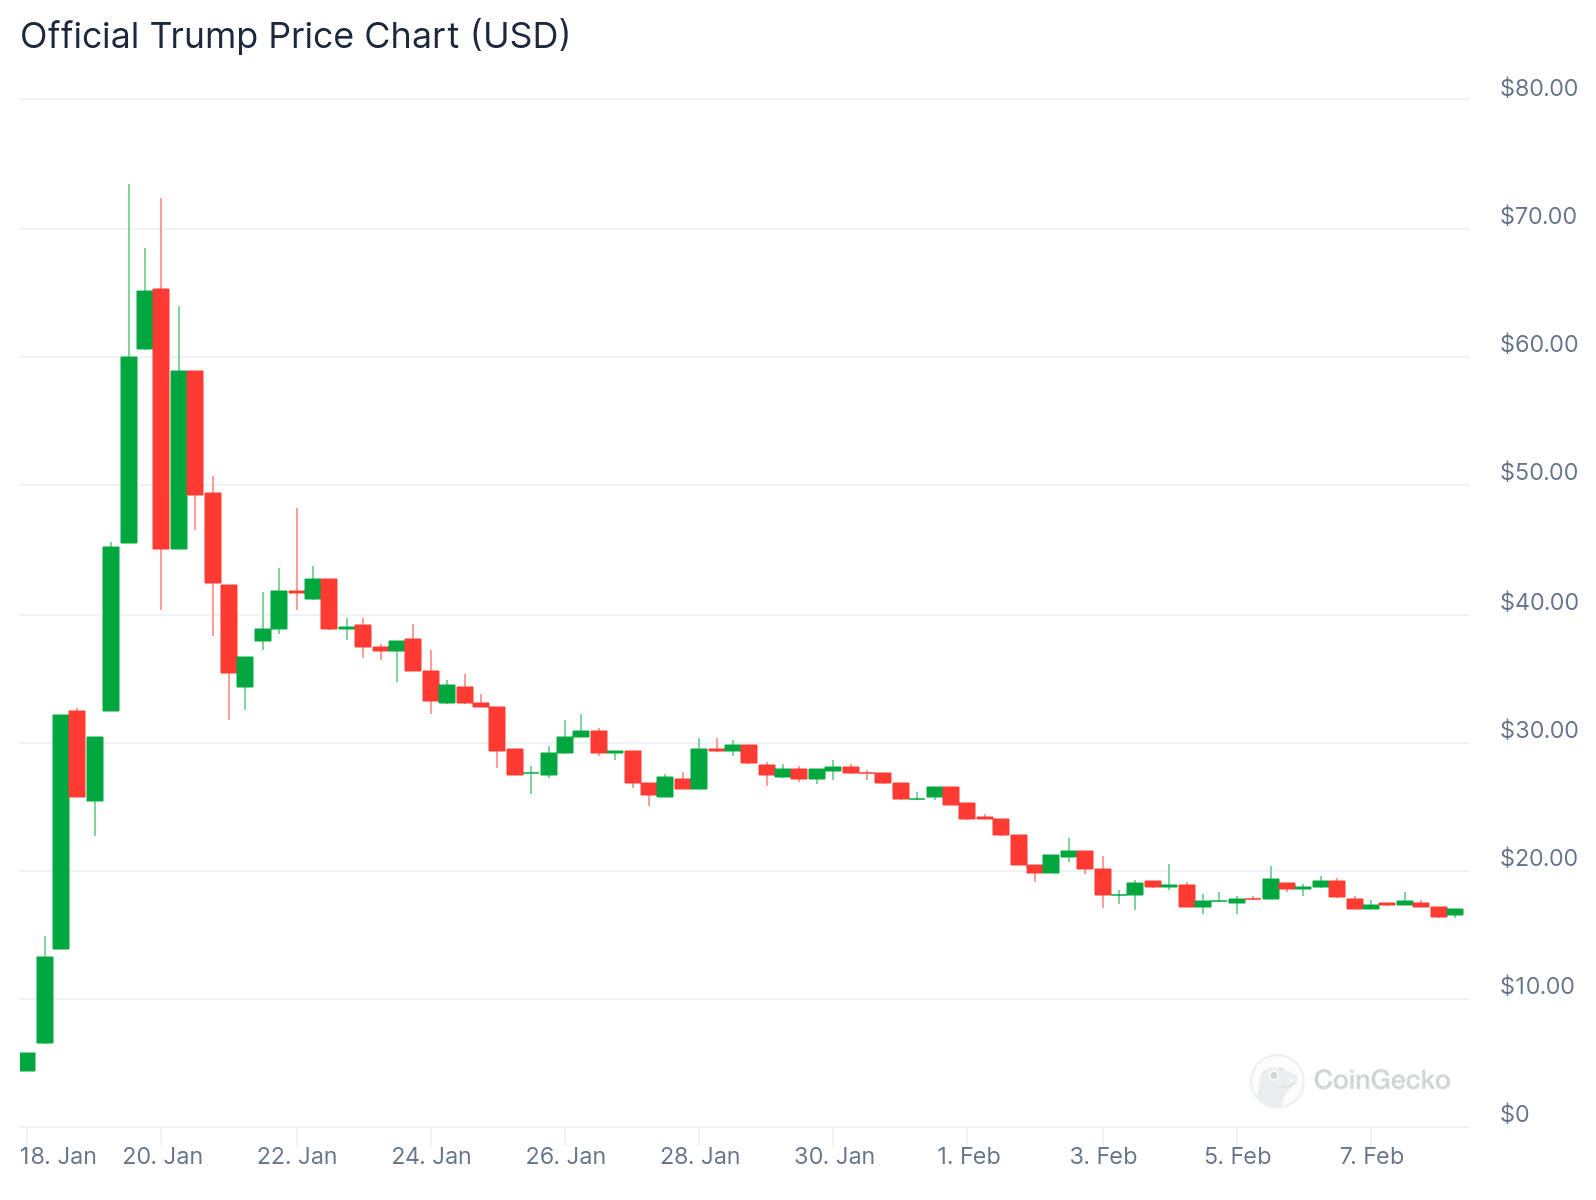Click the $80.00 price axis label
The height and width of the screenshot is (1200, 1596).
pos(1538,88)
